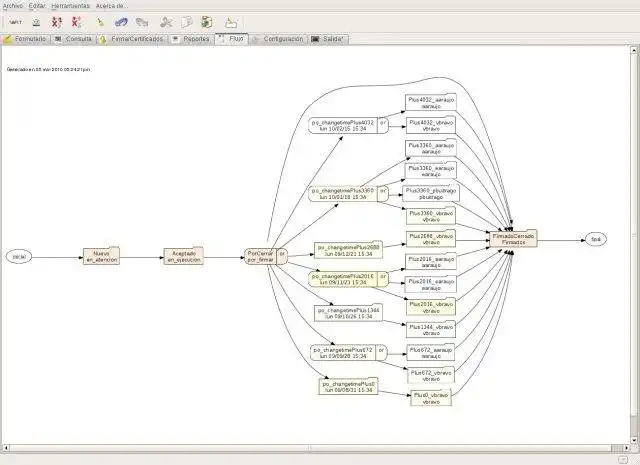Select the Nuevo en_atencion node

(101, 256)
